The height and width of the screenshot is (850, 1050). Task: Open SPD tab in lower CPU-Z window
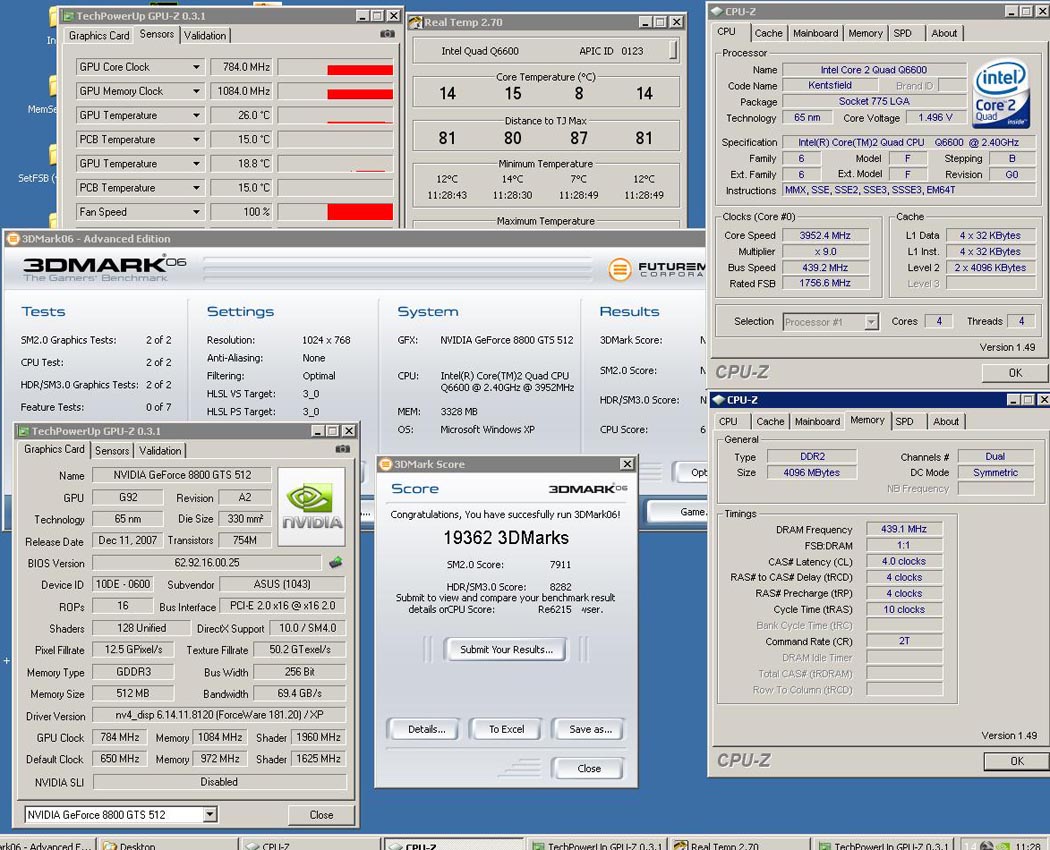click(905, 421)
